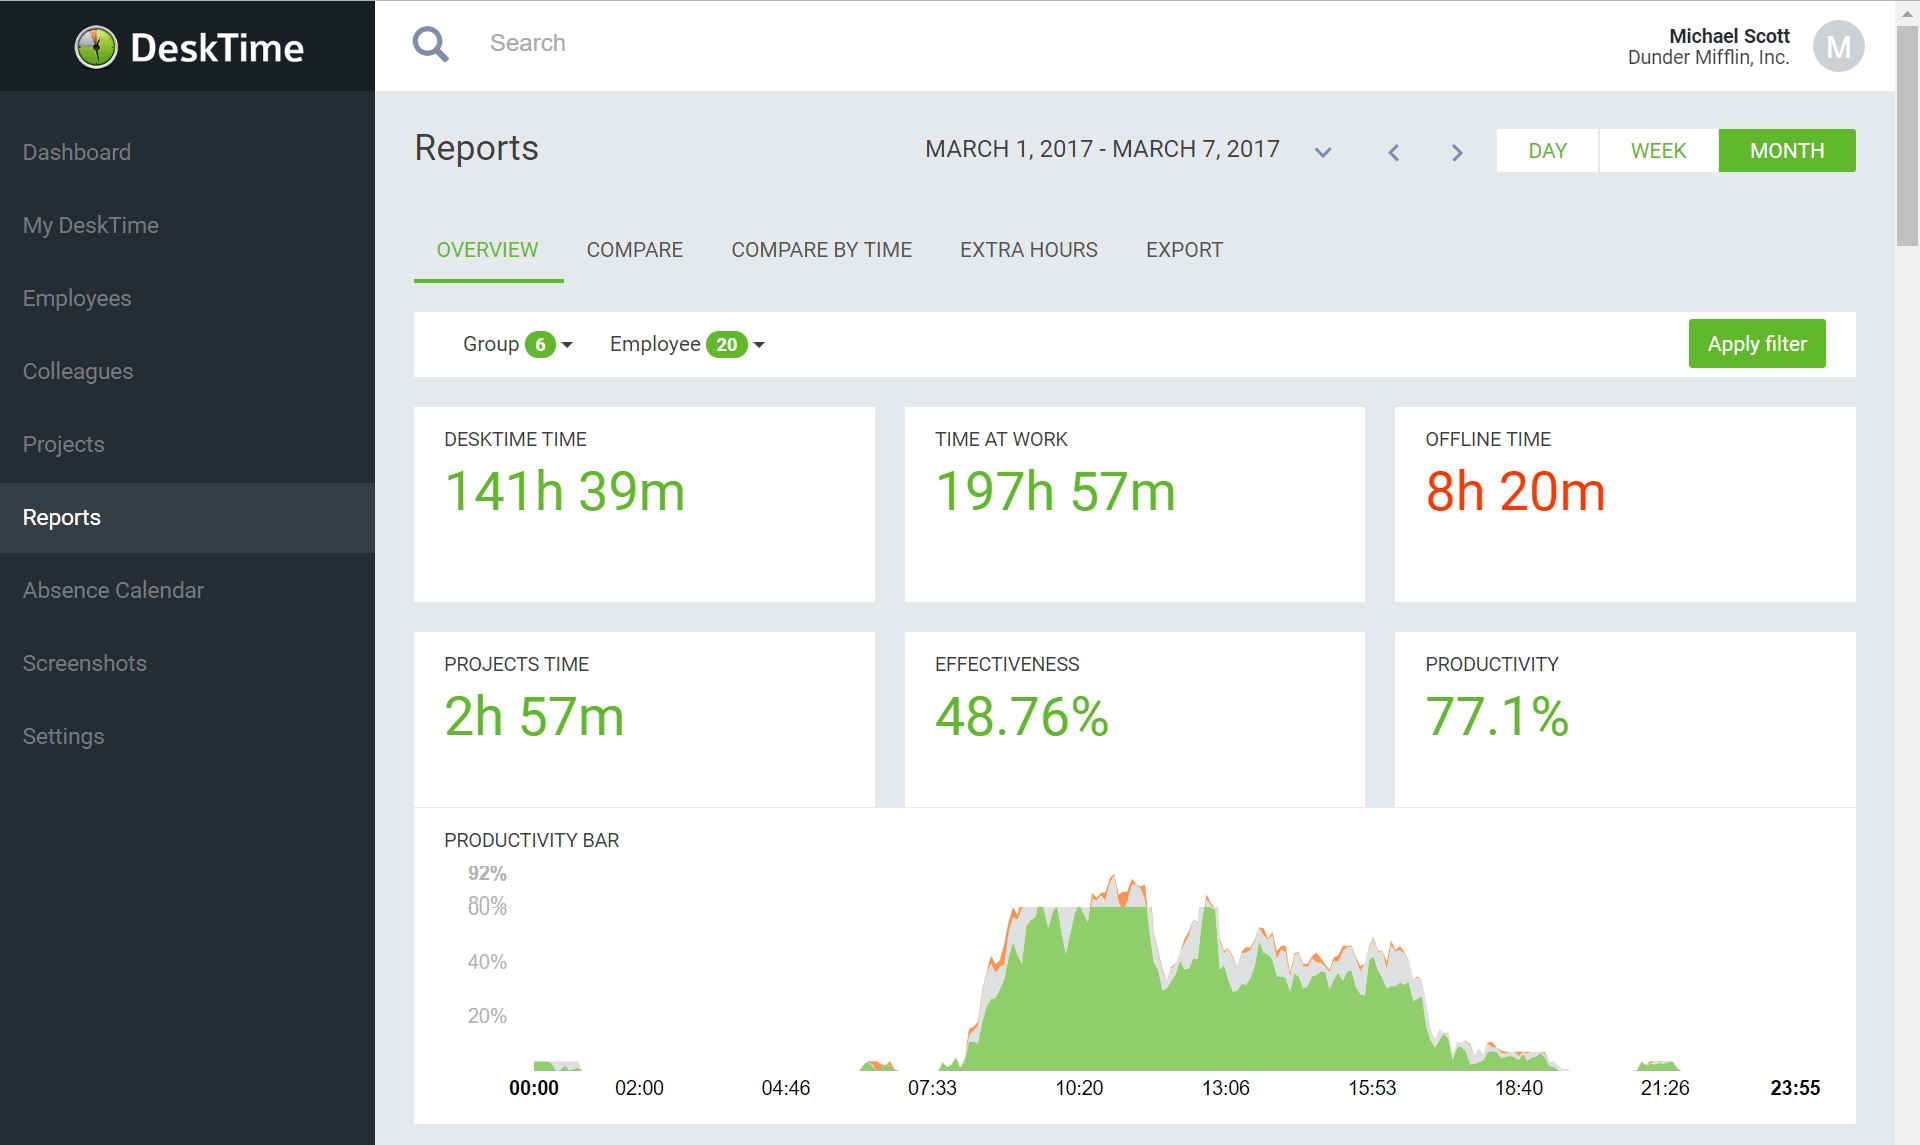
Task: Click the Michael Scott user name
Action: [x=1729, y=36]
